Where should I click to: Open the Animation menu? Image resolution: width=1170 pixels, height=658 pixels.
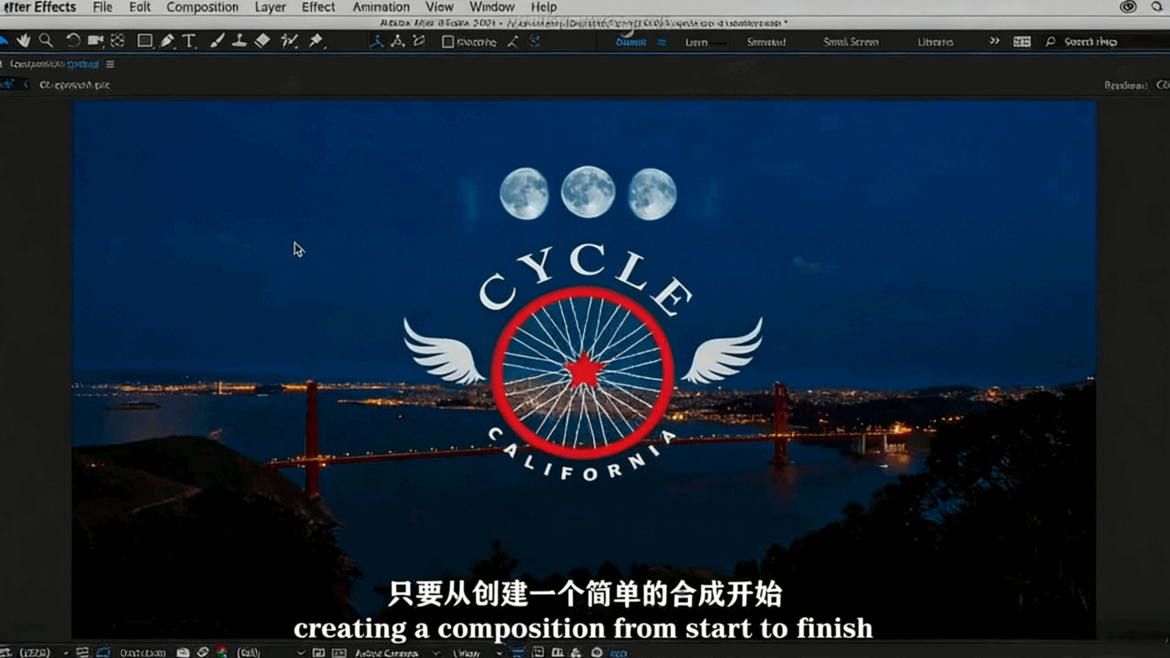(380, 7)
